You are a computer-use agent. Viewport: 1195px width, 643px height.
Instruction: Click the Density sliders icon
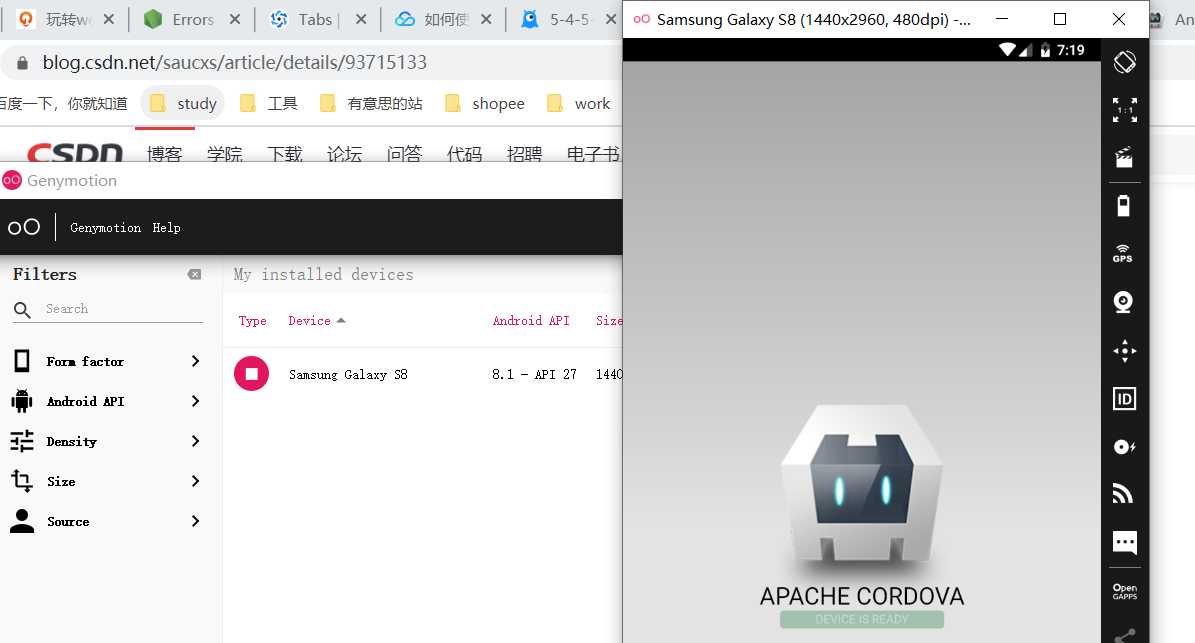(x=22, y=441)
